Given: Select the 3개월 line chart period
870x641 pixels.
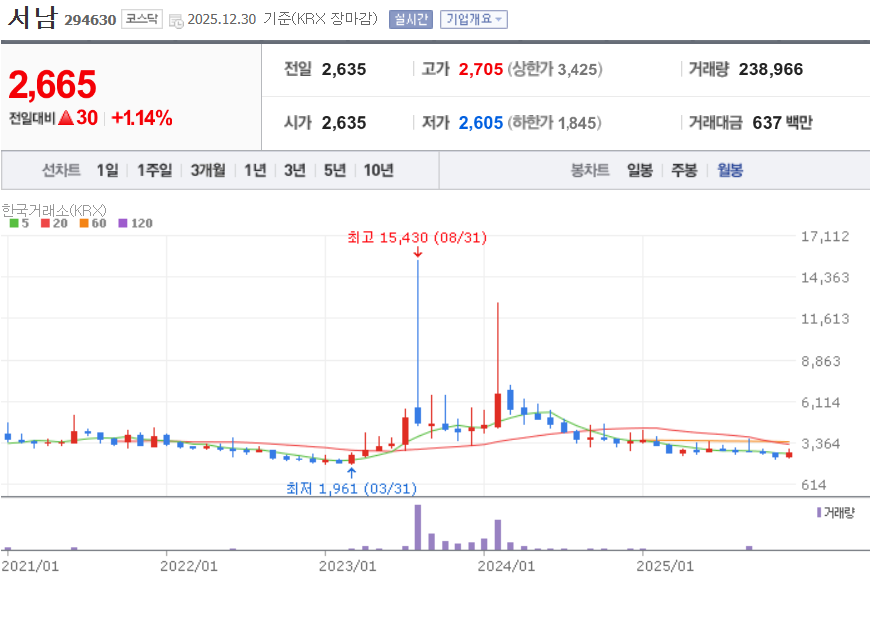Looking at the screenshot, I should (x=208, y=170).
